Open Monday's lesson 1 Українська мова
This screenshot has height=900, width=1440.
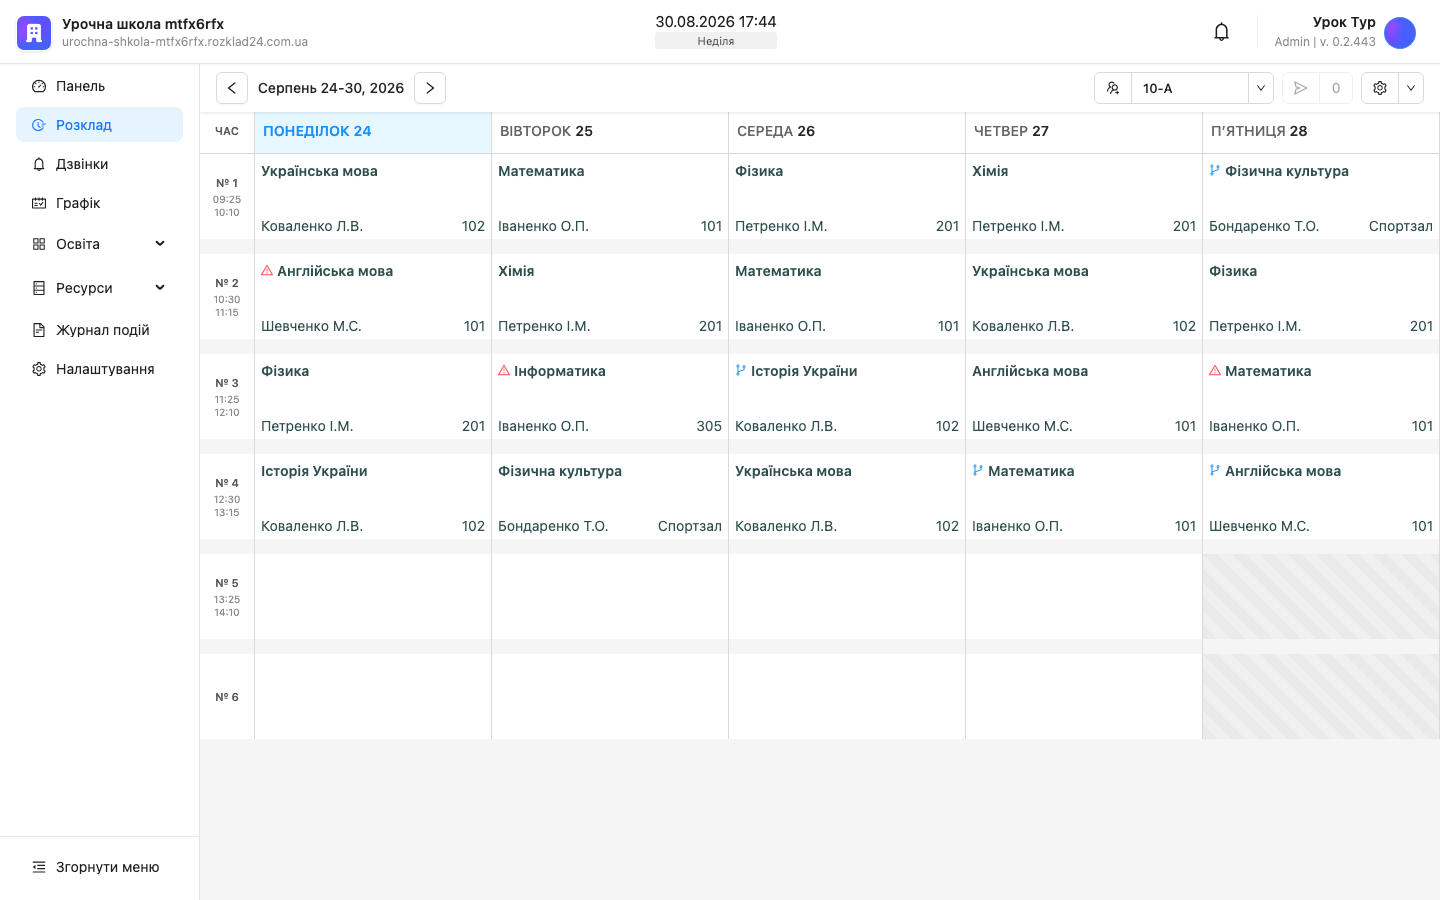(373, 197)
